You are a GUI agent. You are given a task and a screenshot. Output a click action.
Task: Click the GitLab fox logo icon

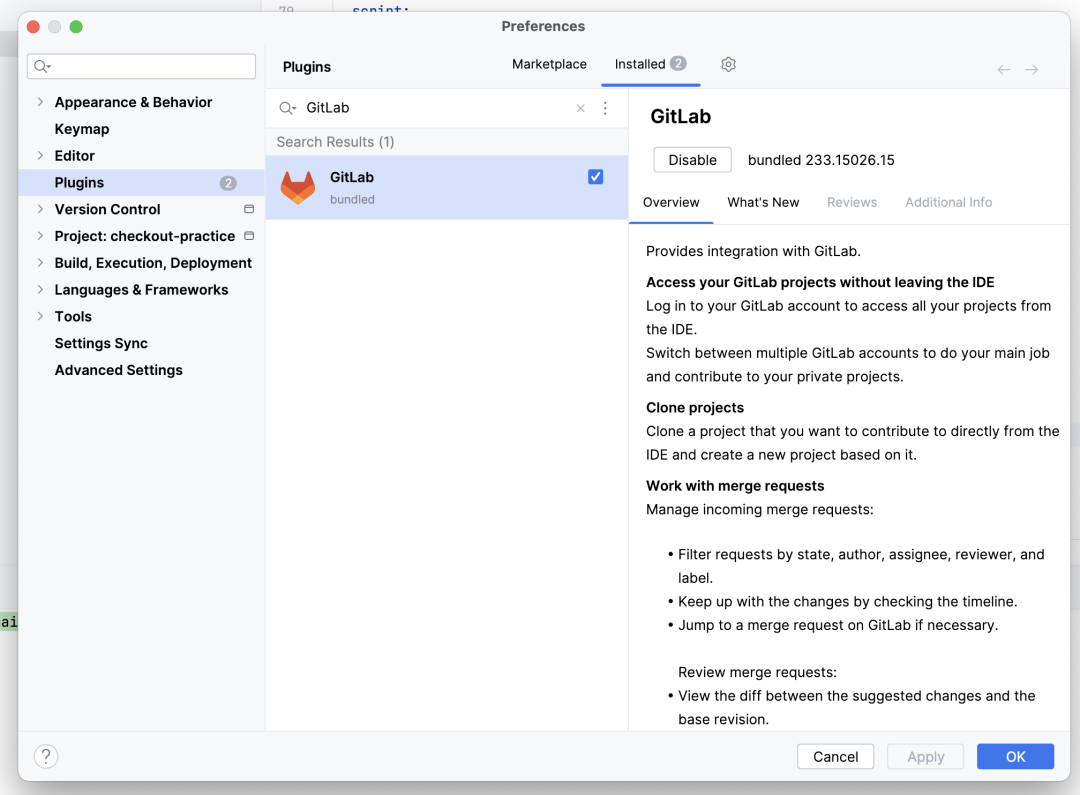click(x=298, y=187)
